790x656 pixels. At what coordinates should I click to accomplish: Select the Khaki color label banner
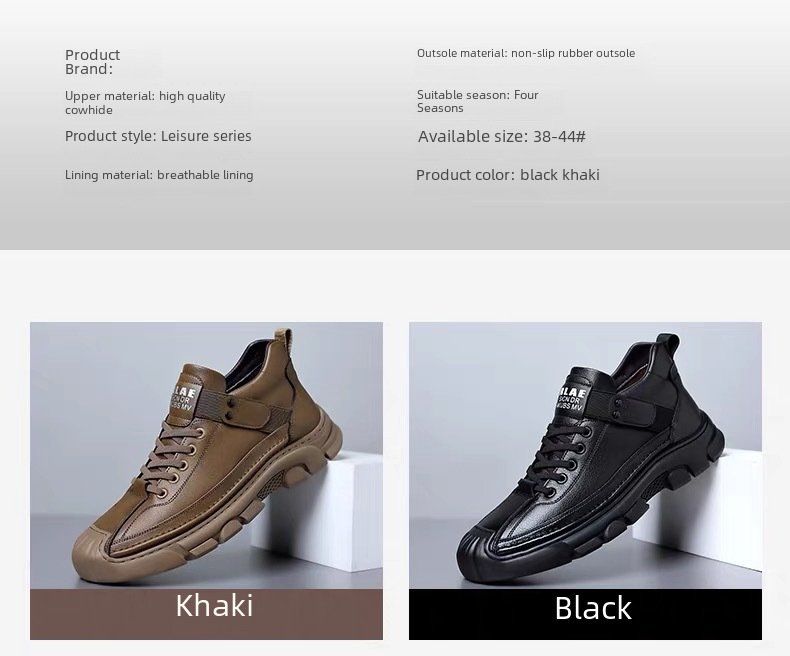click(x=206, y=614)
